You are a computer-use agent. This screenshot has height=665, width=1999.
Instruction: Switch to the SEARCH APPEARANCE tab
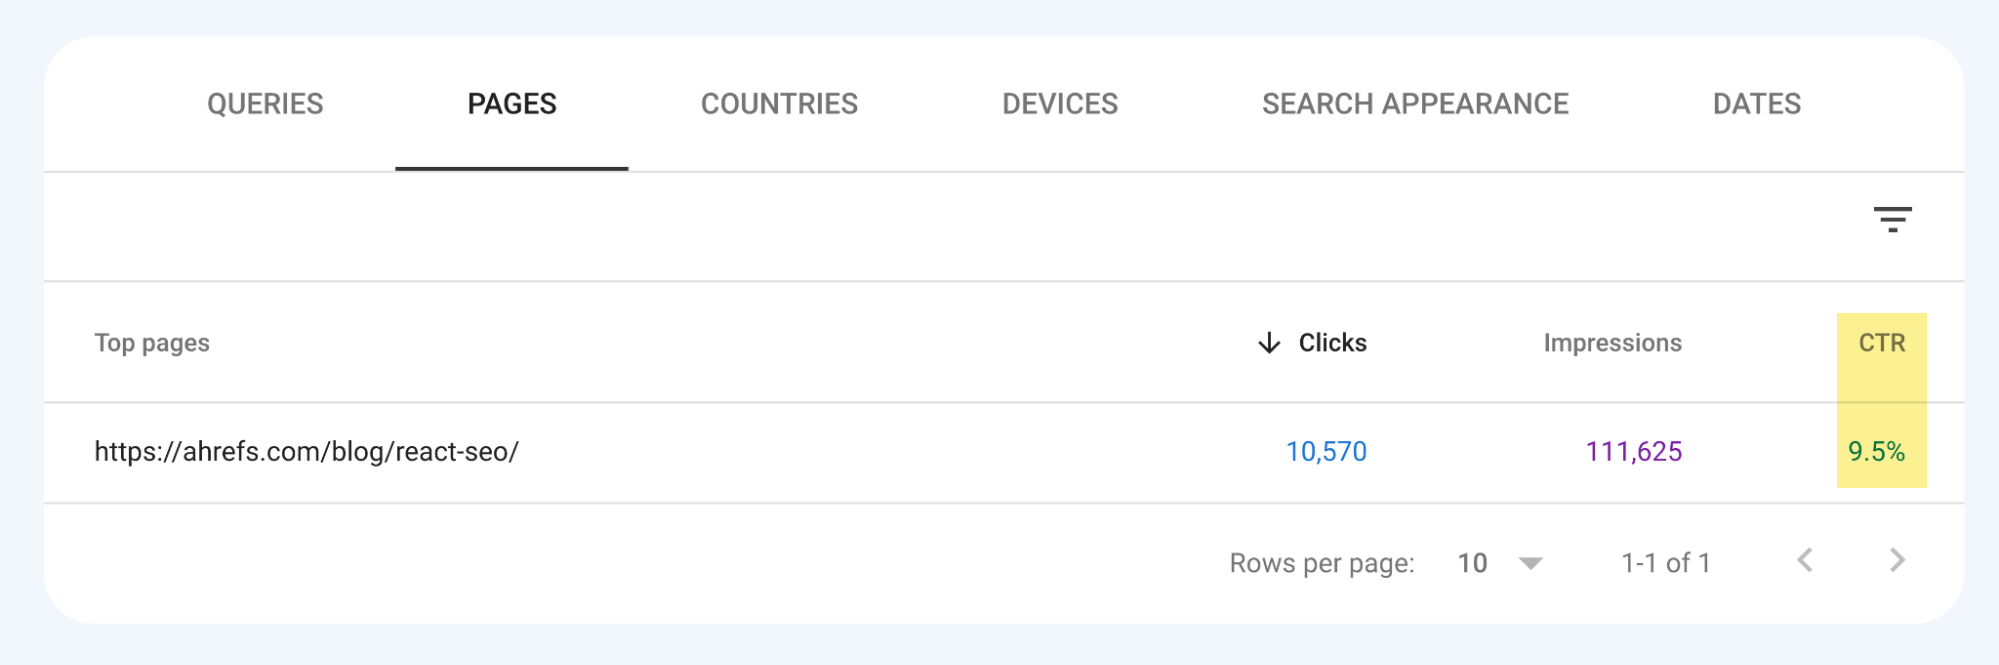point(1415,103)
